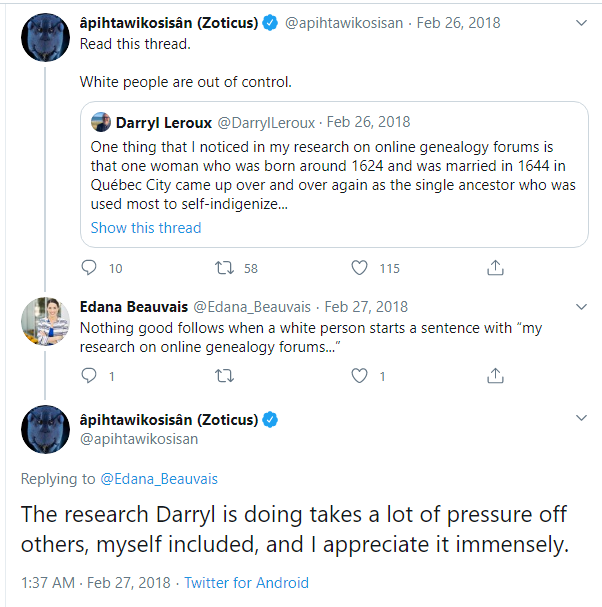The image size is (602, 607).
Task: Share the top tweet by âpihtawikosisân
Action: [495, 268]
